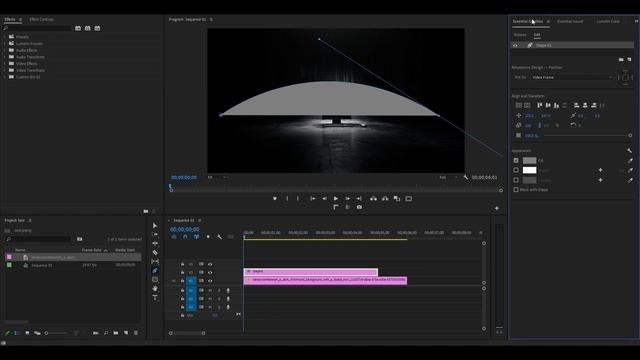Select Shape clip on timeline track V2
The image size is (640, 360).
point(311,271)
